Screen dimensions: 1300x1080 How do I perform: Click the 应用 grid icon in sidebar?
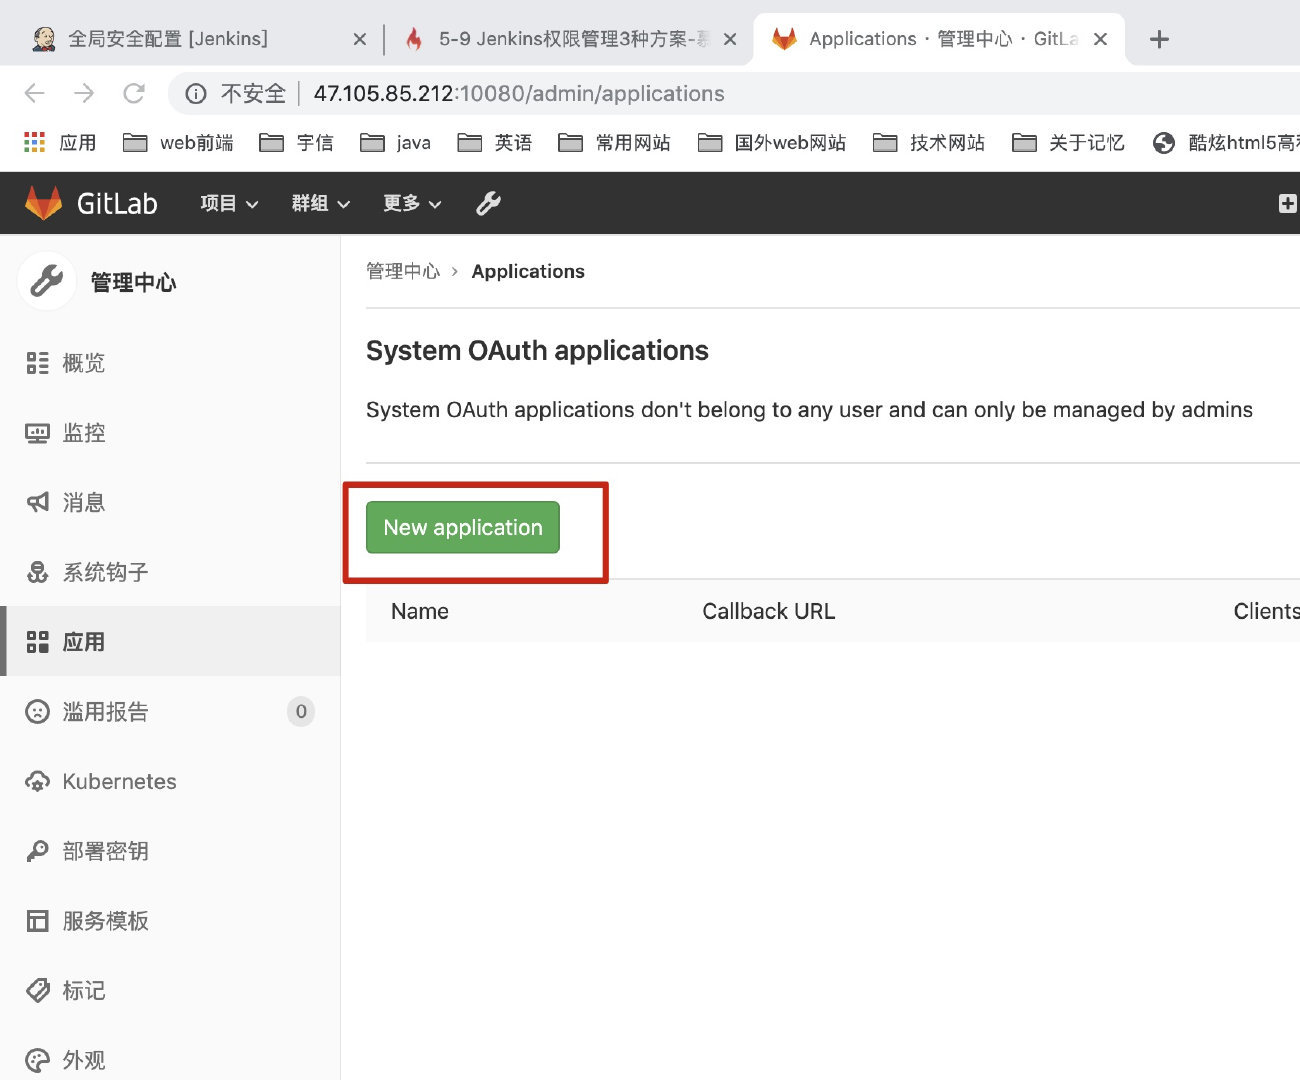click(x=37, y=642)
